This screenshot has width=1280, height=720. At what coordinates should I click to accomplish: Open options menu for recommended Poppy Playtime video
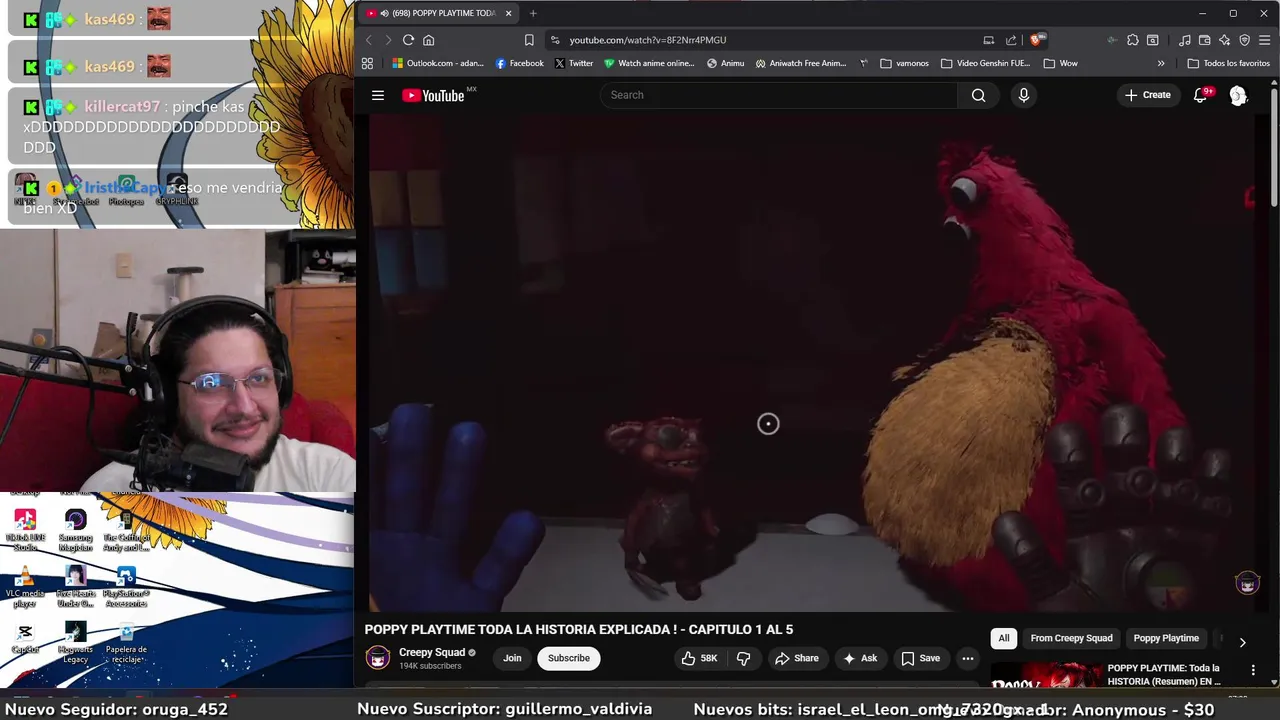pyautogui.click(x=1253, y=670)
